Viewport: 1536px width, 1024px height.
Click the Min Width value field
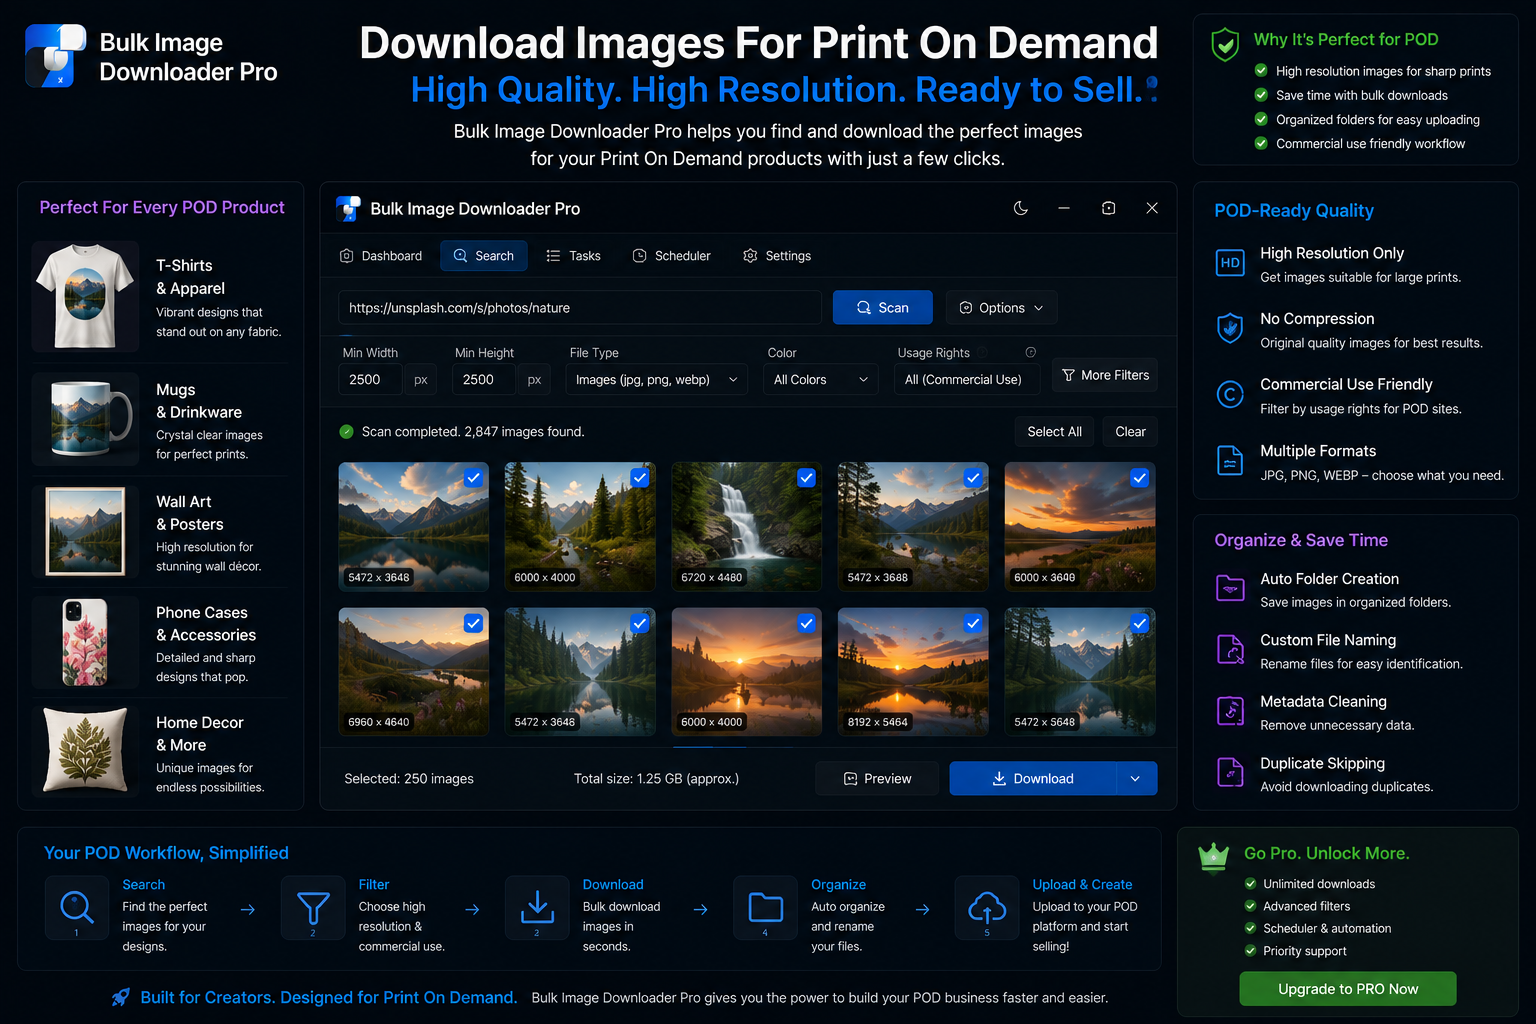pos(370,380)
